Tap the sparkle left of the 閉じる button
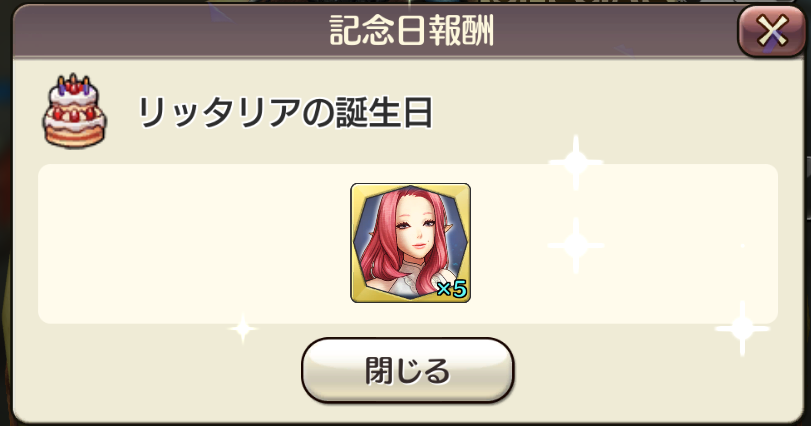The image size is (811, 426). pyautogui.click(x=243, y=328)
